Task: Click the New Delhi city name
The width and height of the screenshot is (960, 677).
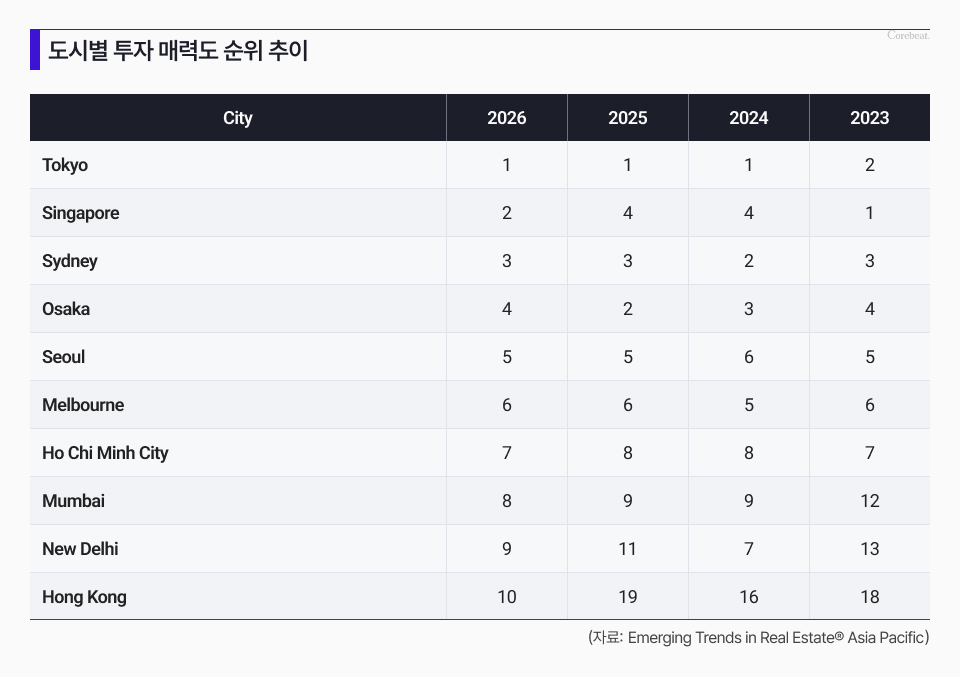Action: click(x=80, y=549)
